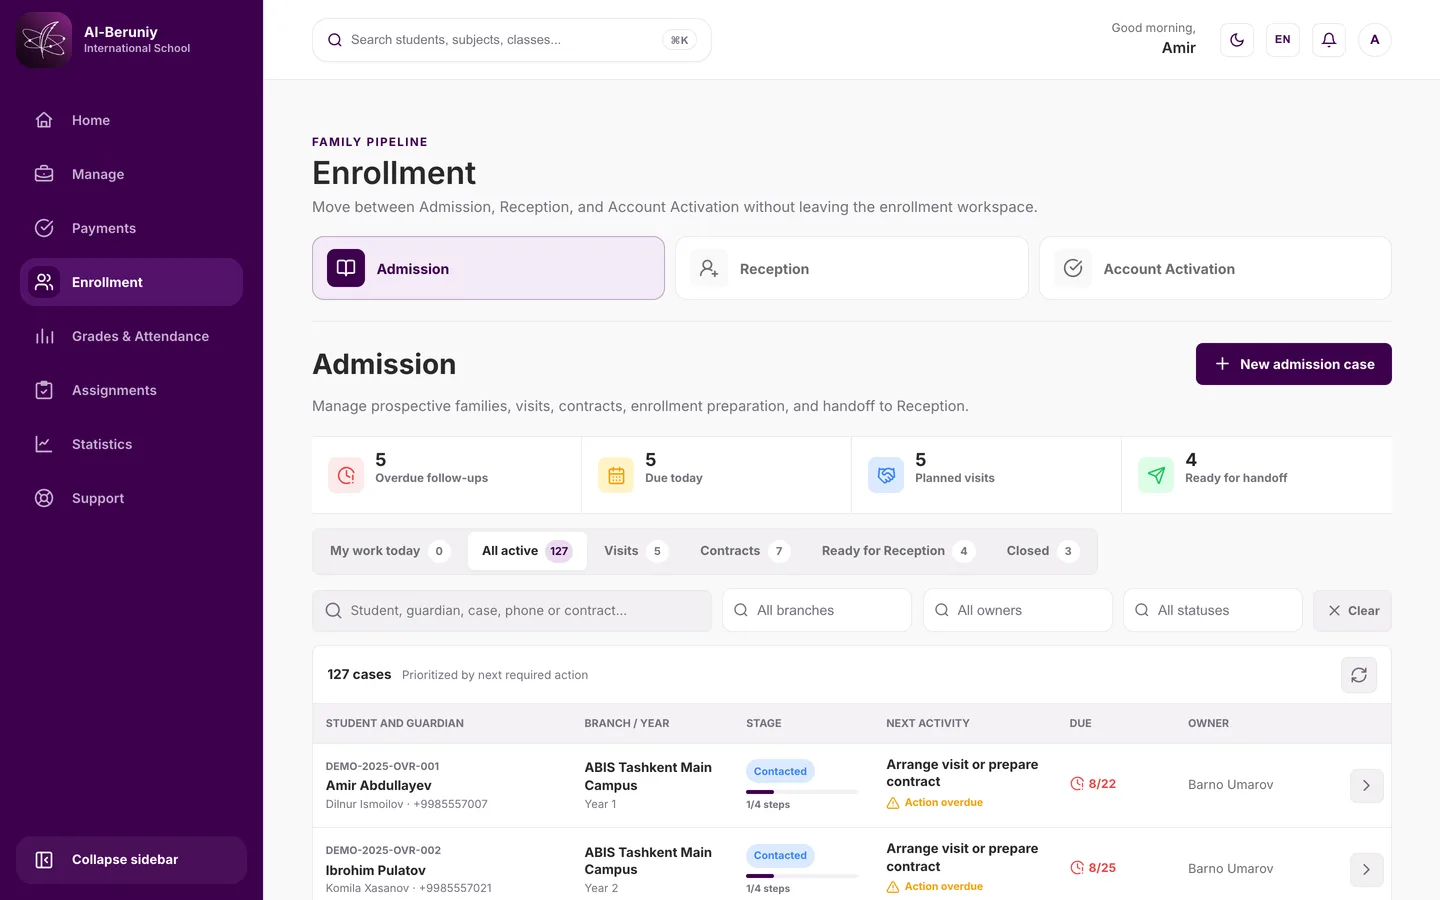Switch to the Contracts tab
This screenshot has height=900, width=1440.
(745, 551)
